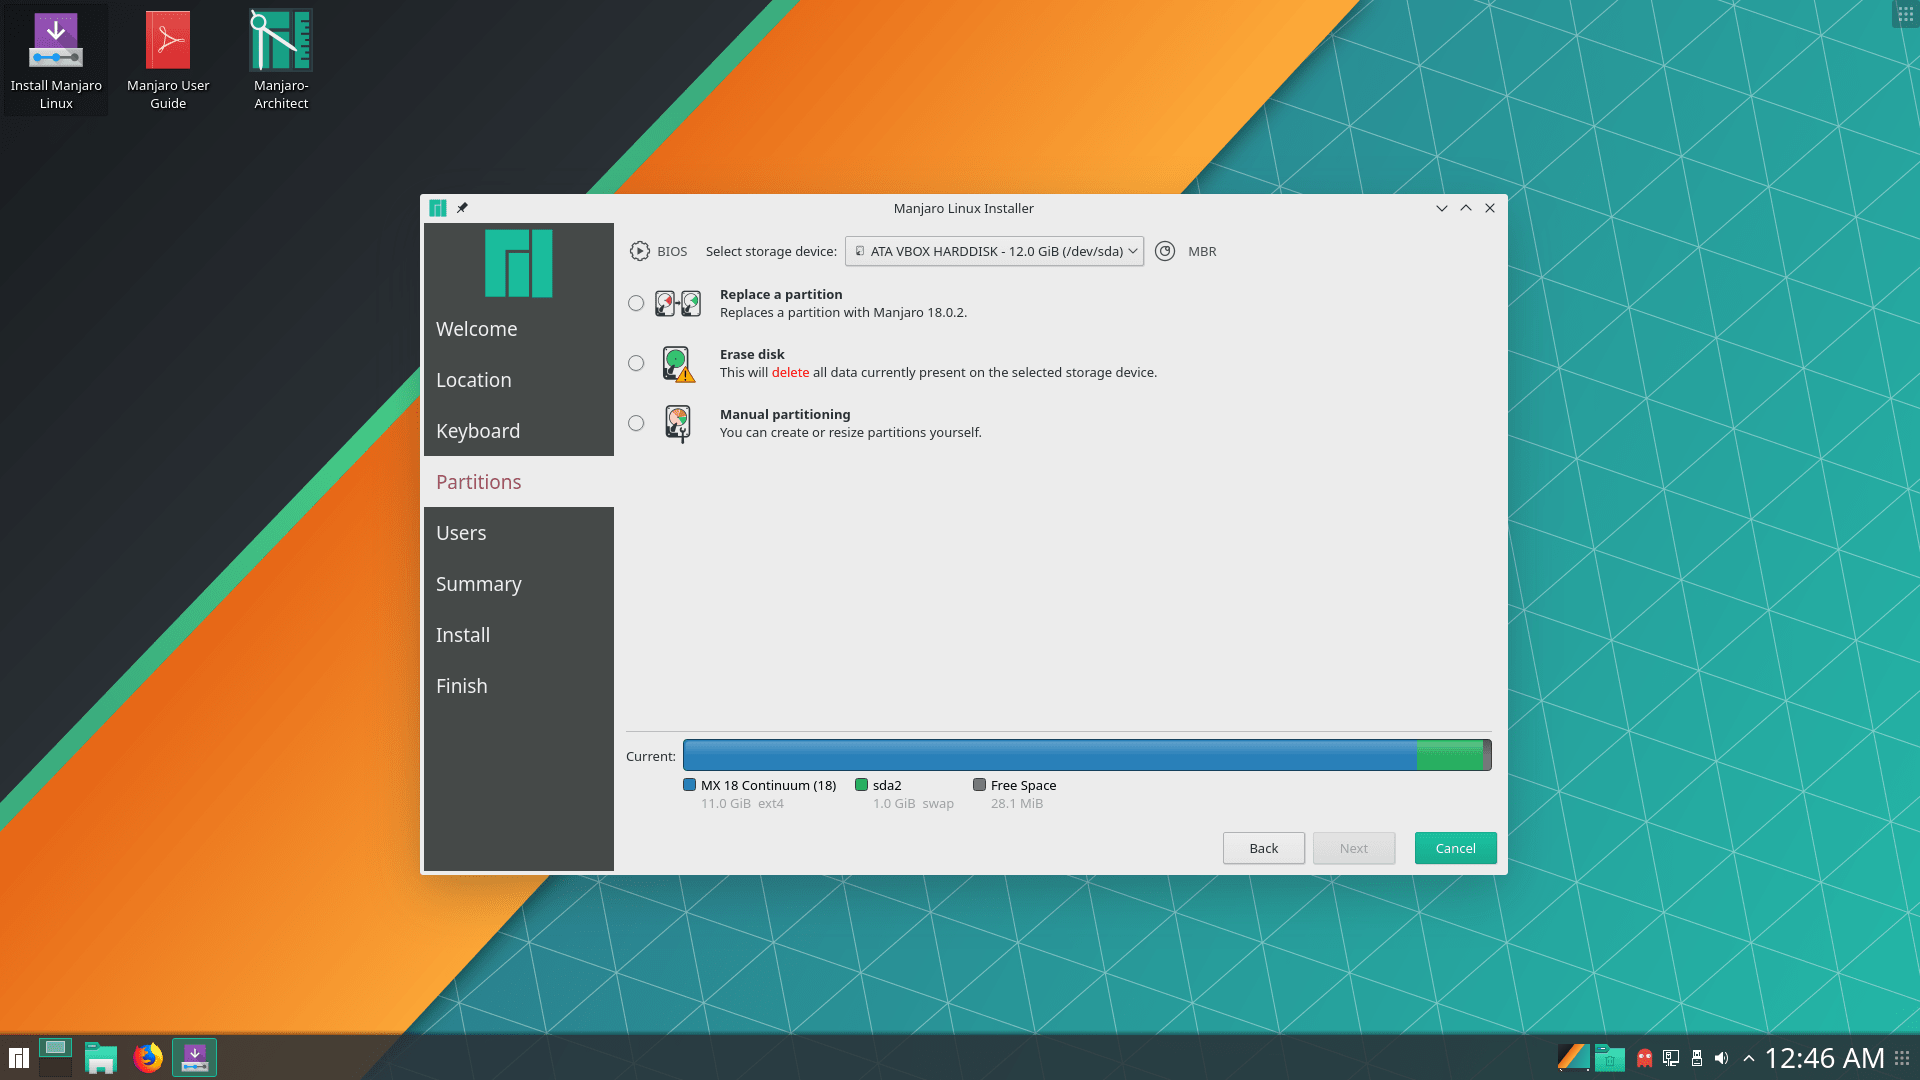Go to the Keyboard step in the sidebar

click(518, 431)
